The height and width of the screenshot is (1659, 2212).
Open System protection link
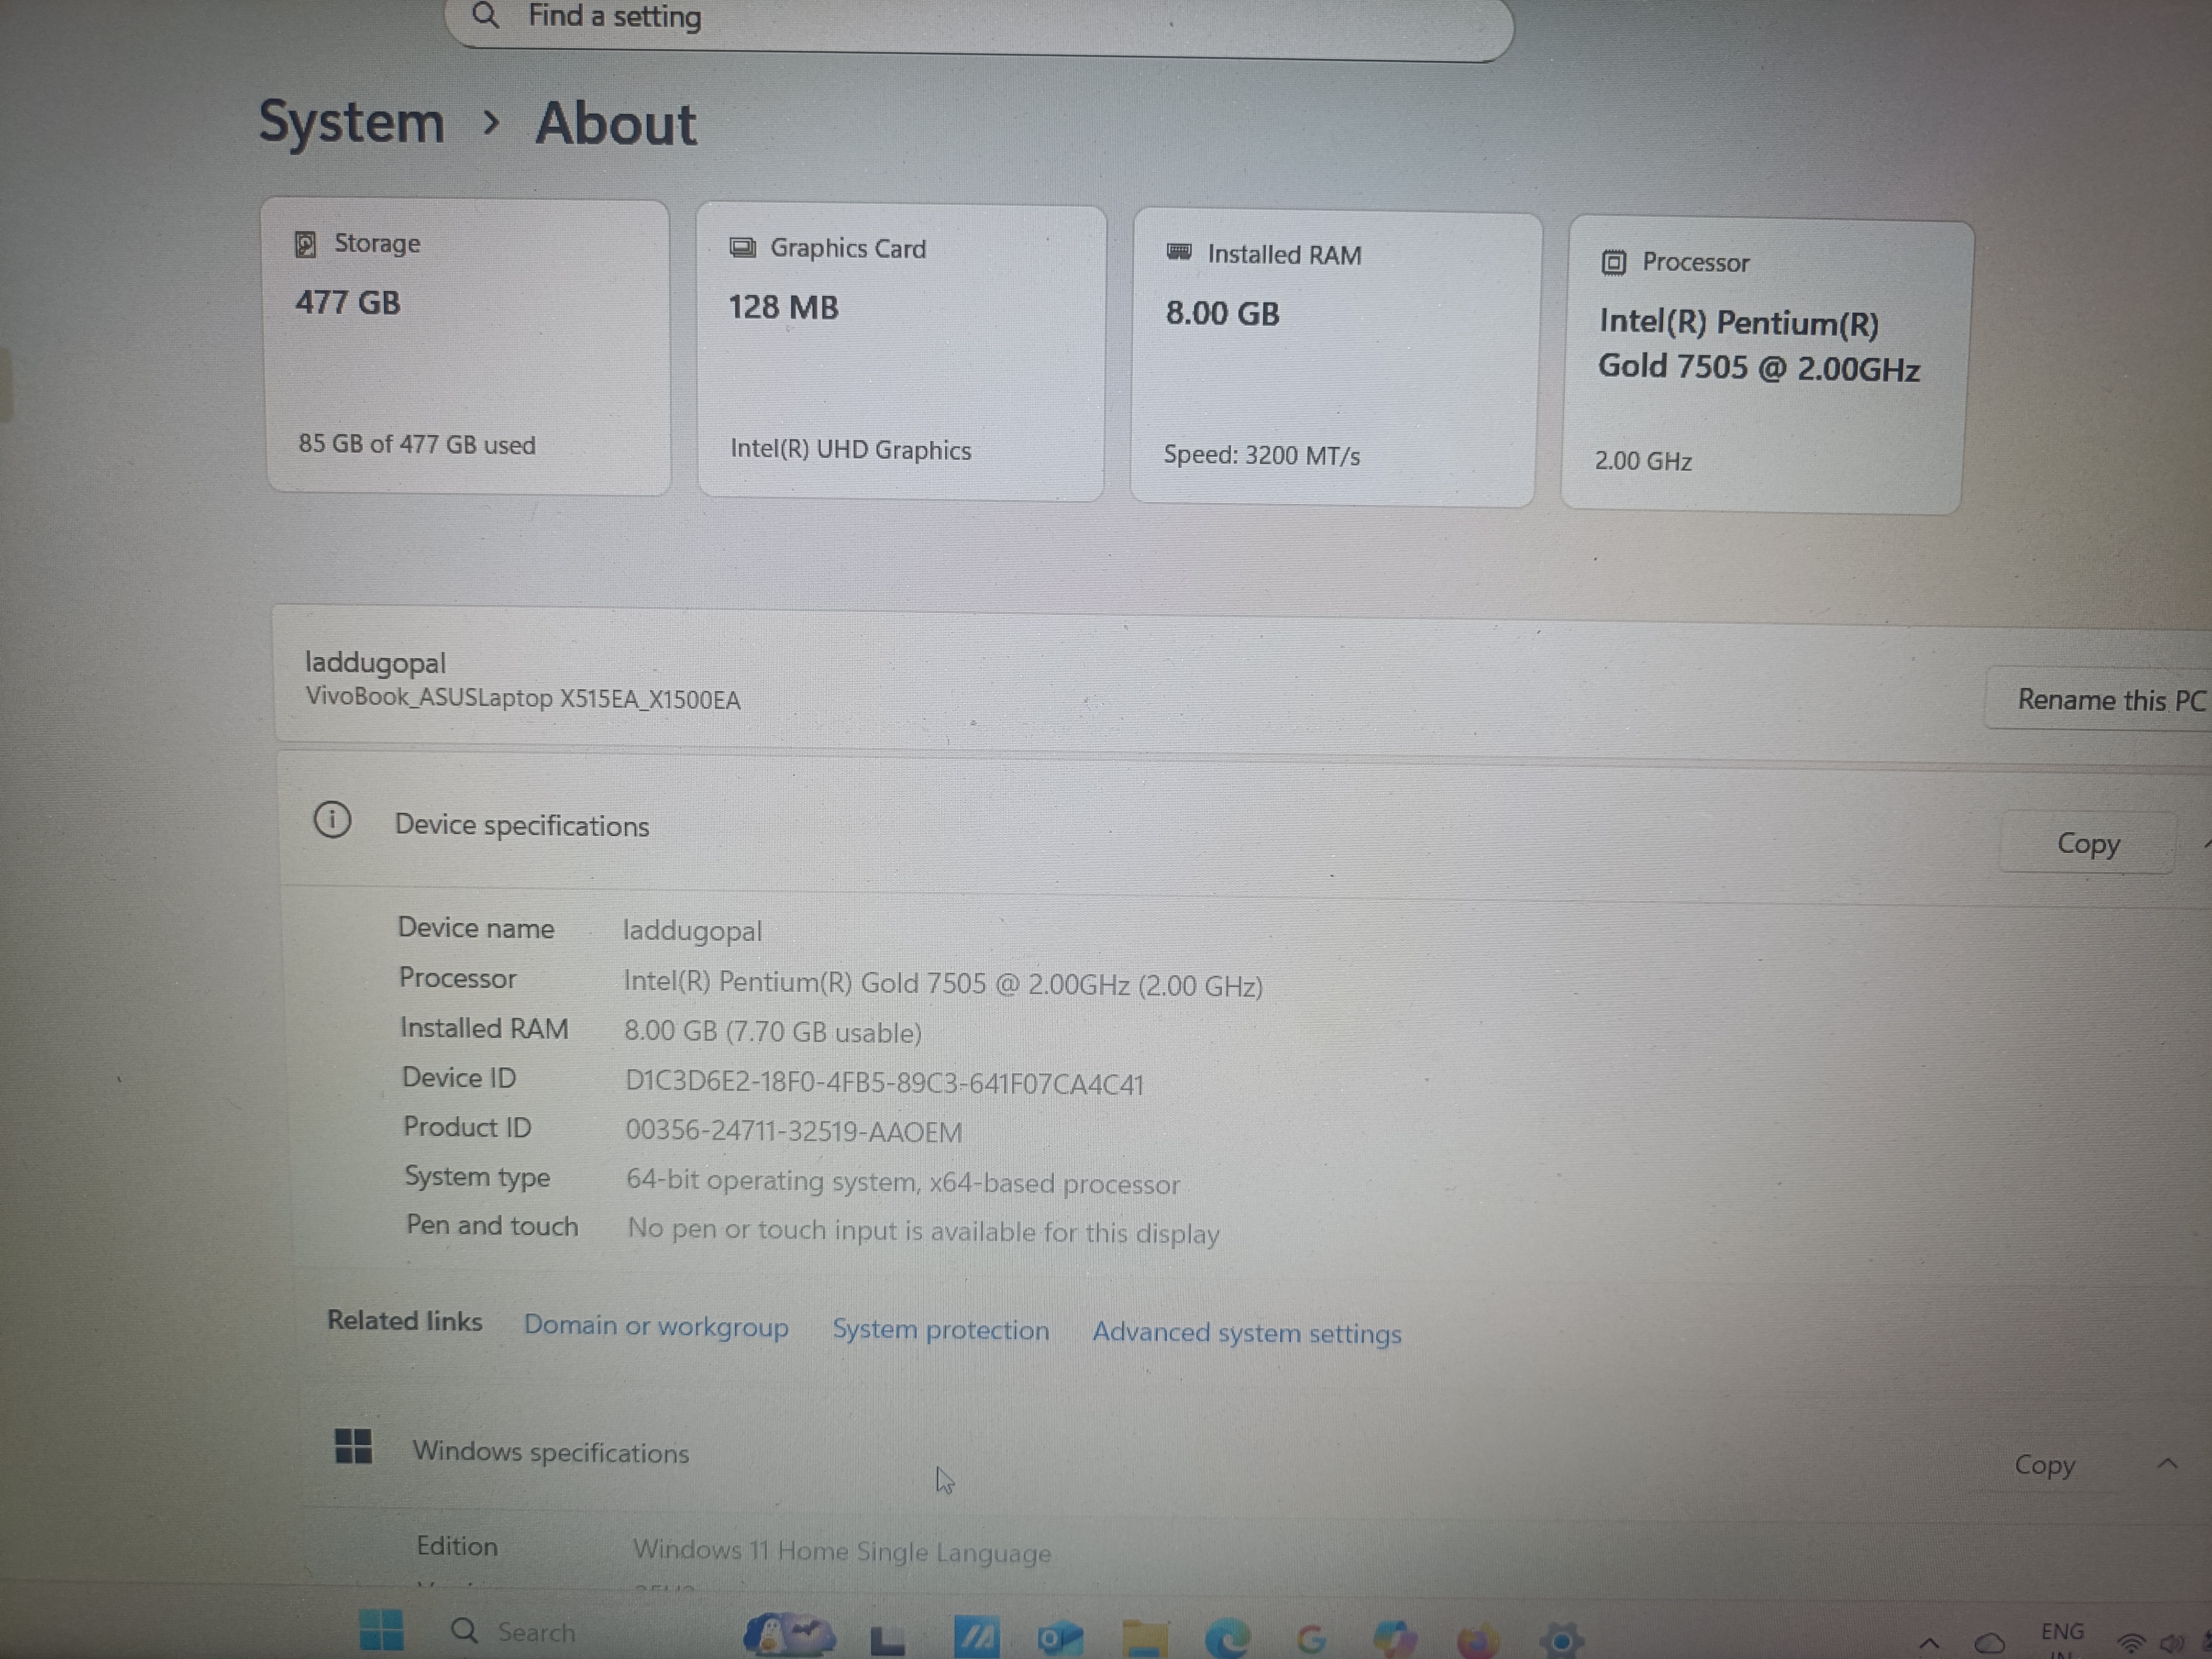click(941, 1330)
